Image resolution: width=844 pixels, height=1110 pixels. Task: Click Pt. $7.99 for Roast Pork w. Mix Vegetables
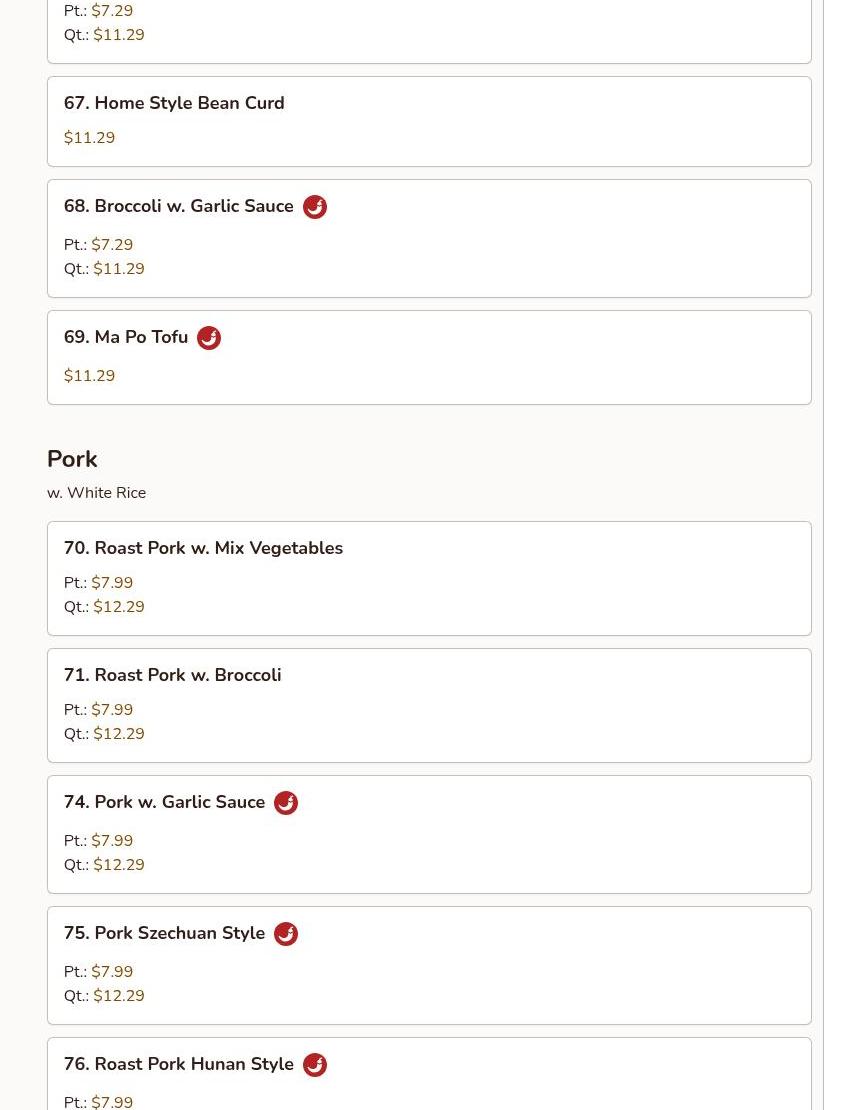tap(111, 583)
